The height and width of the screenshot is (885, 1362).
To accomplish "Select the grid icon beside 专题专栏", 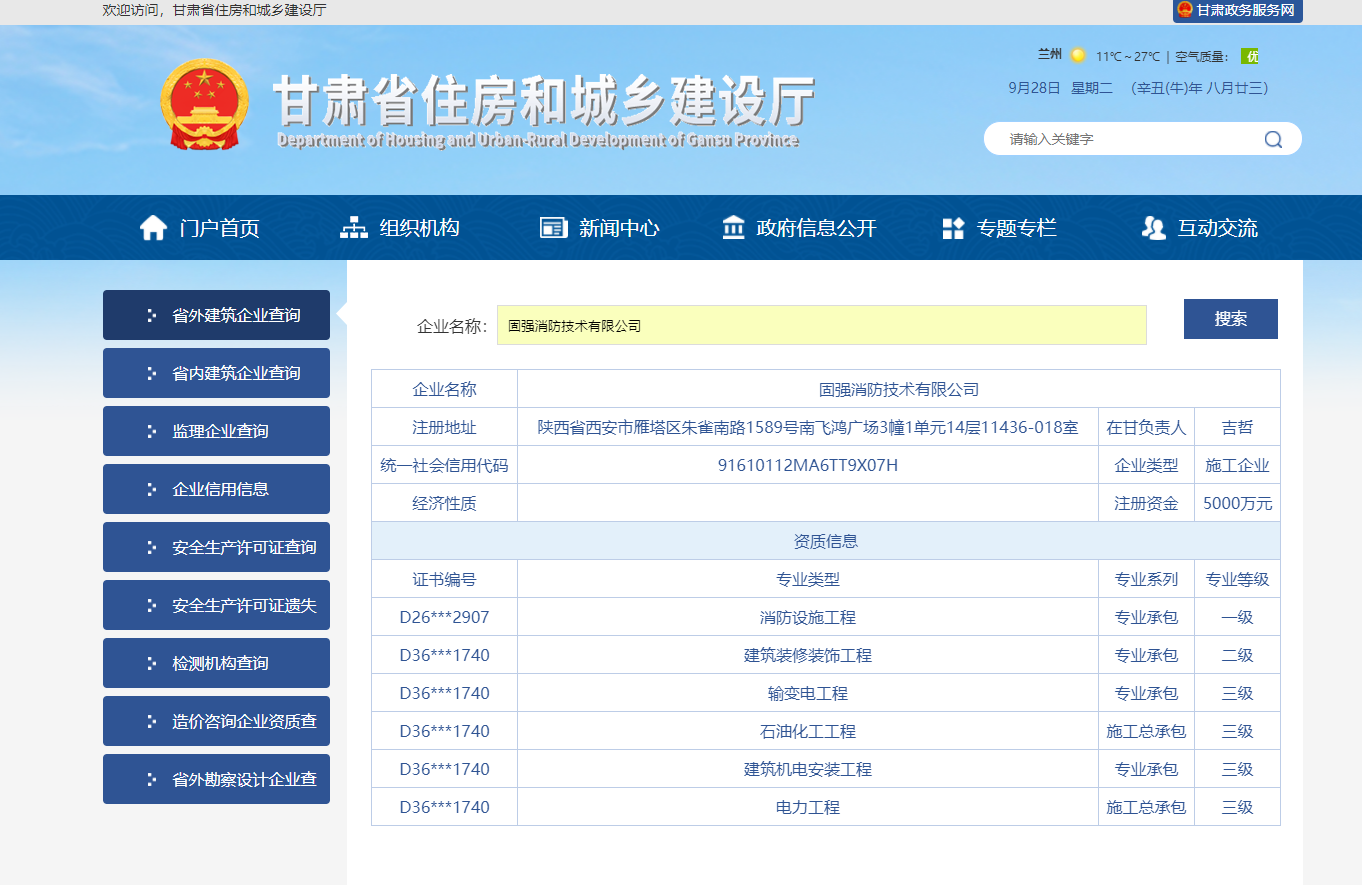I will [952, 227].
